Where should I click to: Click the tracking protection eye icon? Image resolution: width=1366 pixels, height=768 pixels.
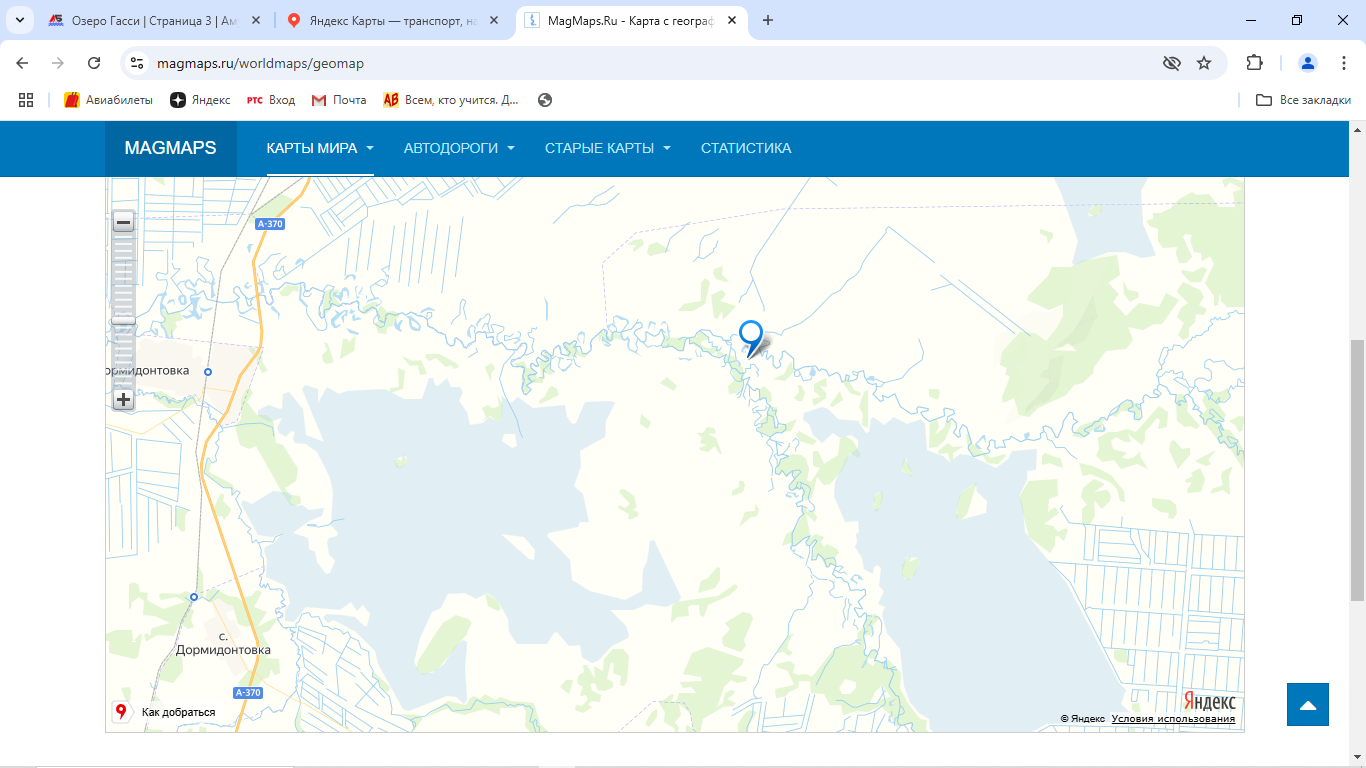click(x=1171, y=63)
